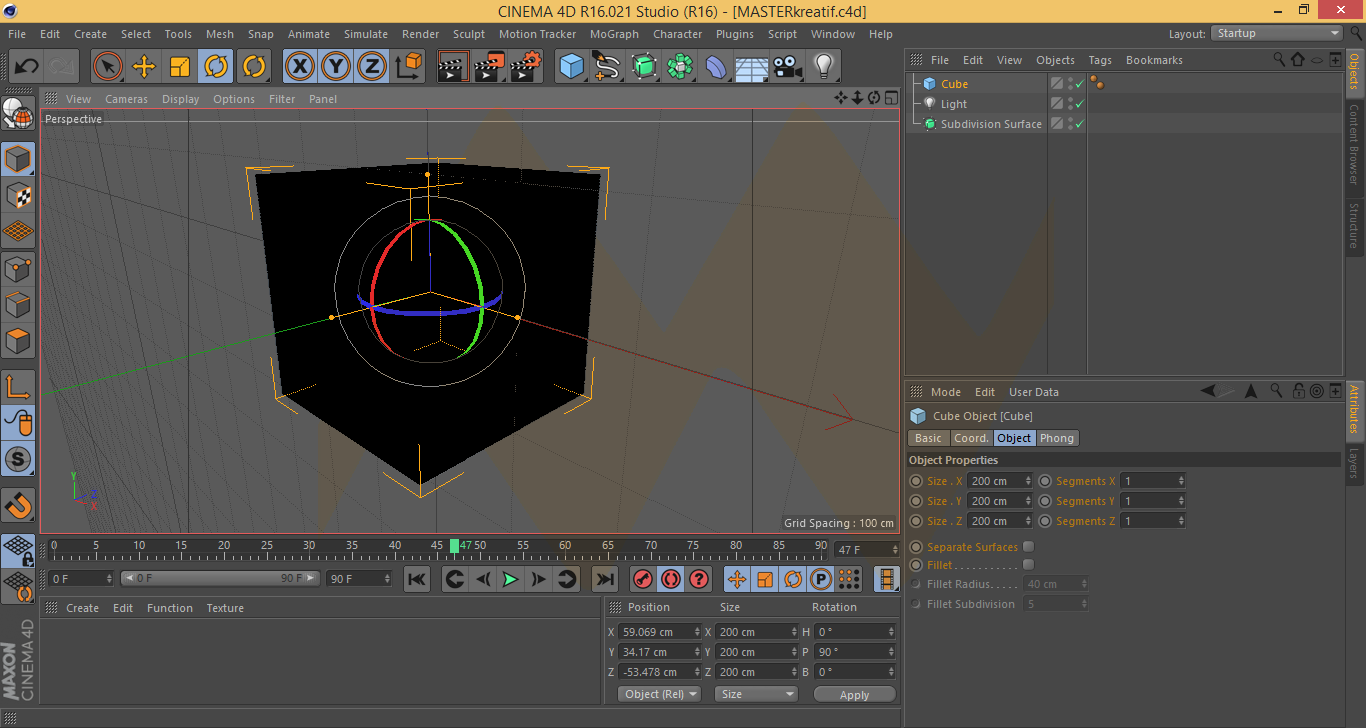Open the MoGraph menu
This screenshot has width=1366, height=728.
pyautogui.click(x=614, y=34)
